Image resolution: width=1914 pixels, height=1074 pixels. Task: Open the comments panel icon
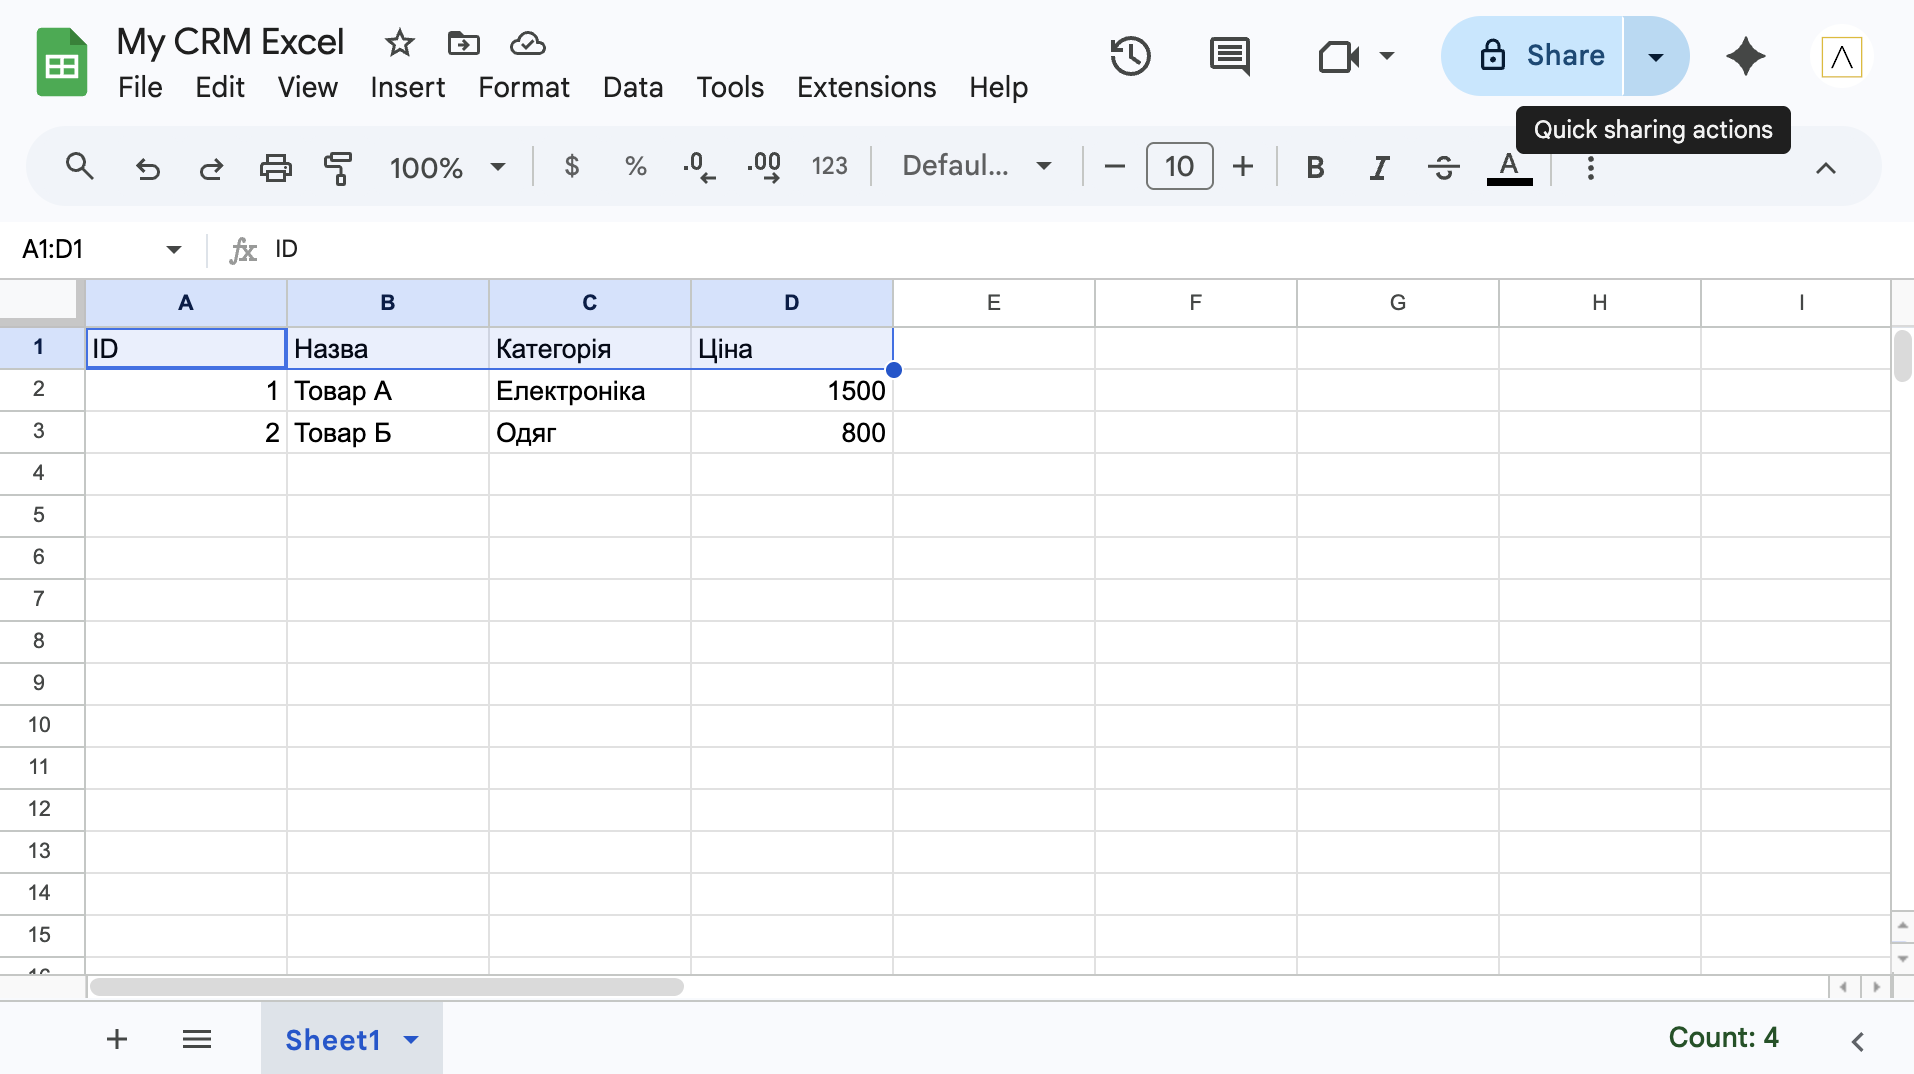(1230, 56)
